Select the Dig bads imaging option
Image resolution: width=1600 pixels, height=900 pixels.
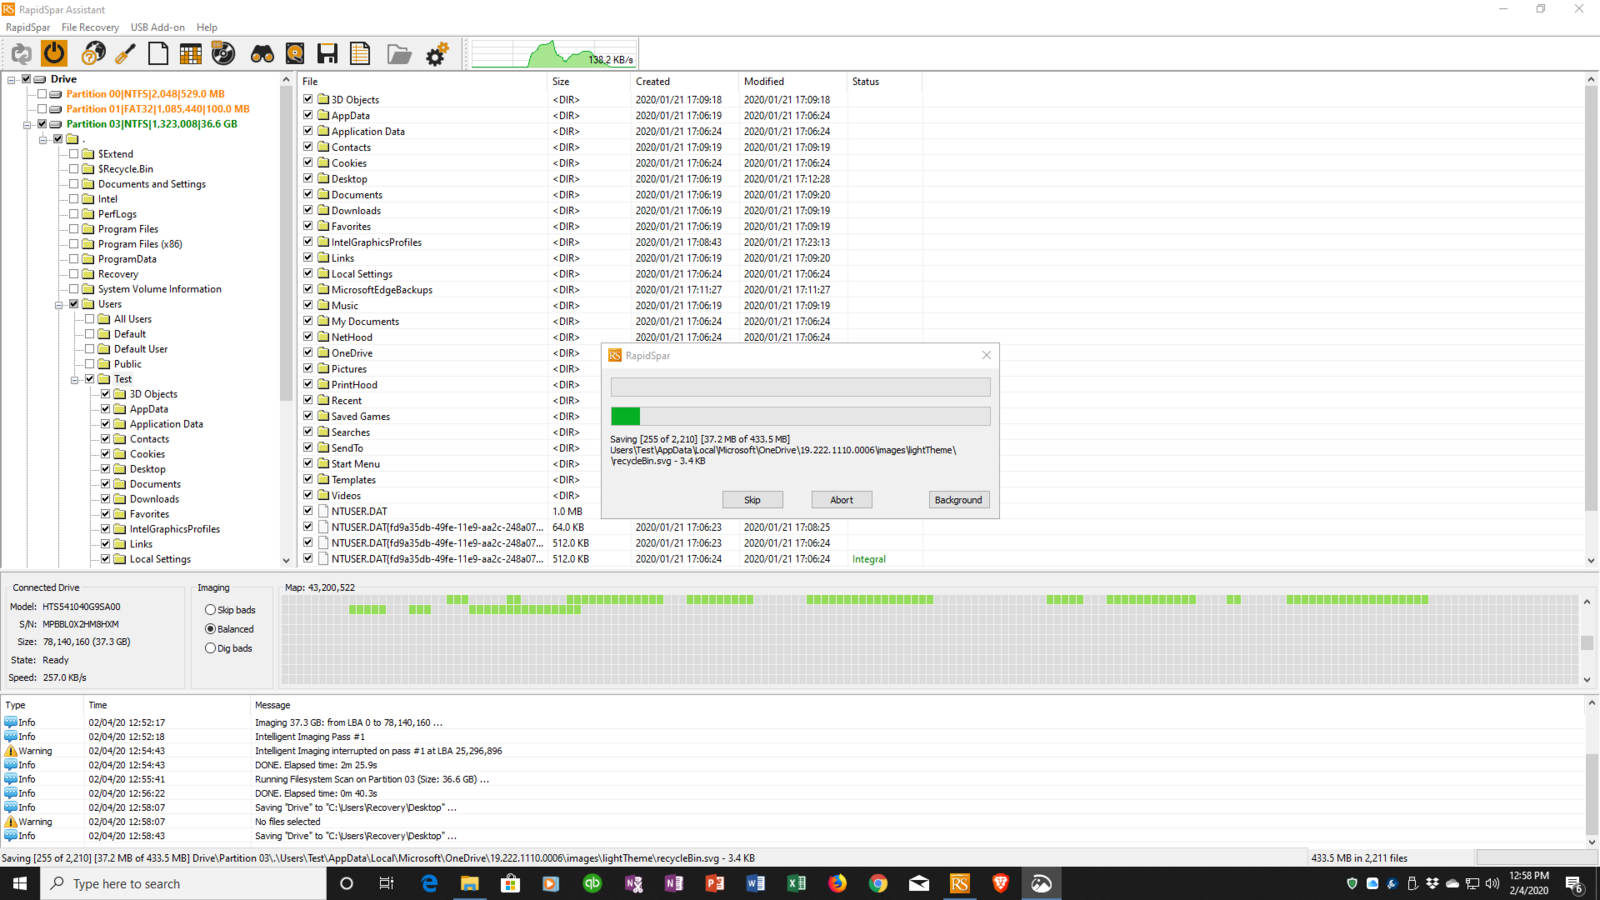click(210, 648)
